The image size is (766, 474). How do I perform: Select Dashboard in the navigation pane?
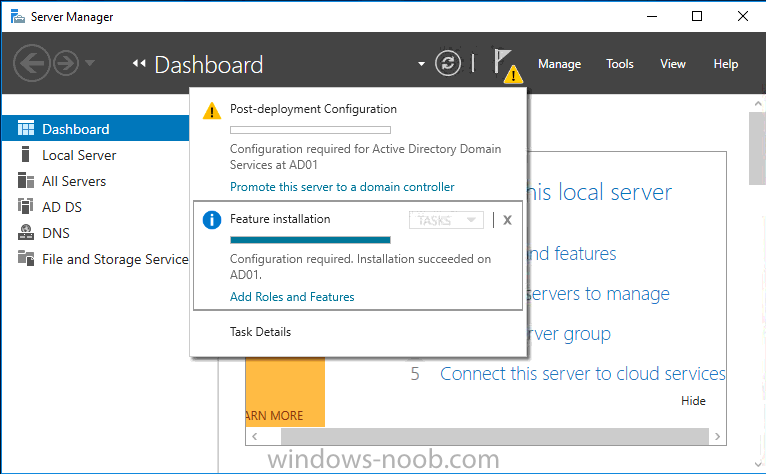(x=95, y=129)
